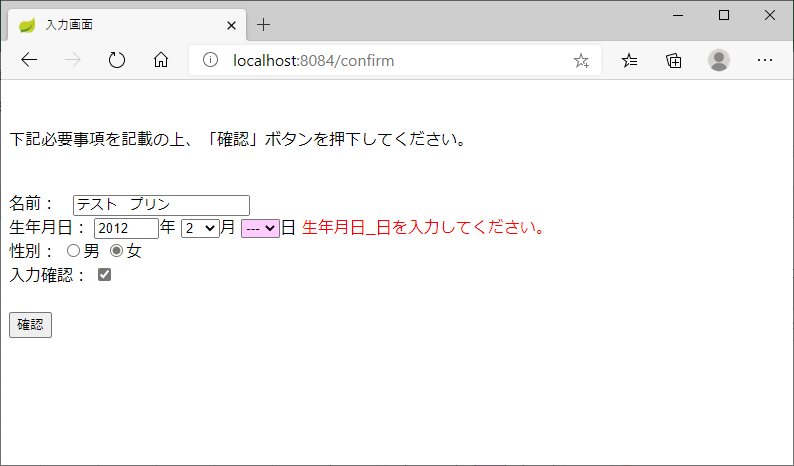Click the address bar URL localhost:8084/confirm
The height and width of the screenshot is (466, 794).
[x=313, y=61]
